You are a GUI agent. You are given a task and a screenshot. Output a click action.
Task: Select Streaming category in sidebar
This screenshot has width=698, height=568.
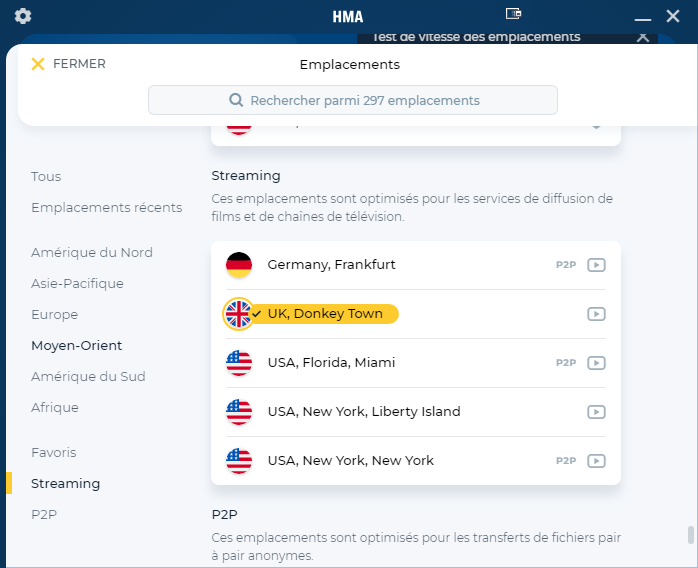(65, 483)
